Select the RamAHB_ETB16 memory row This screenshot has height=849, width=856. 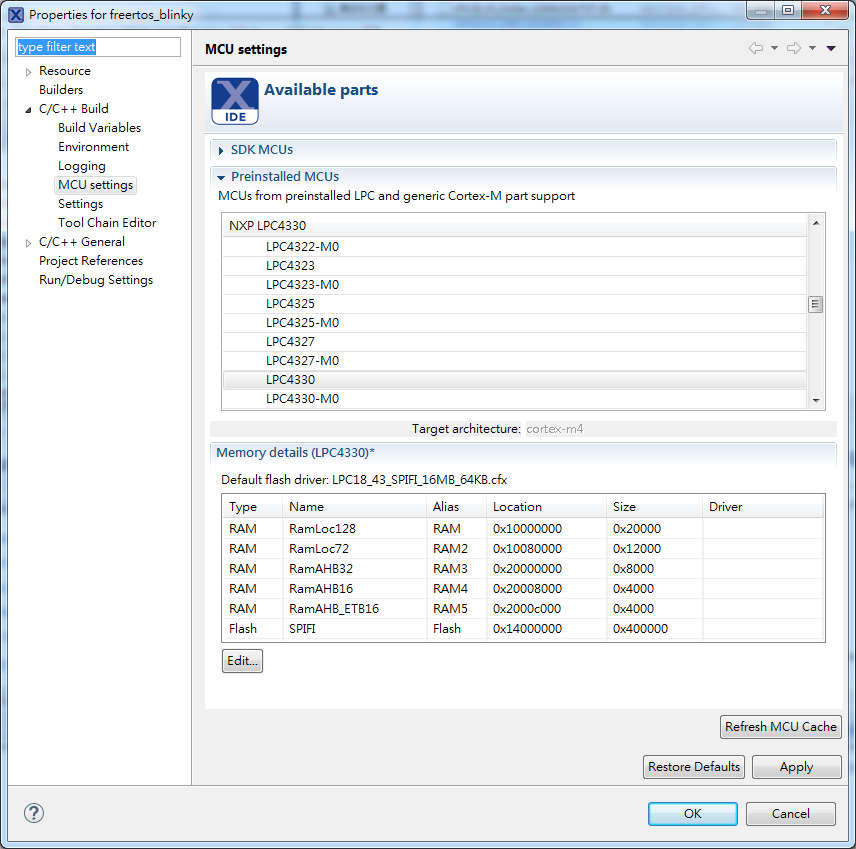pos(523,609)
